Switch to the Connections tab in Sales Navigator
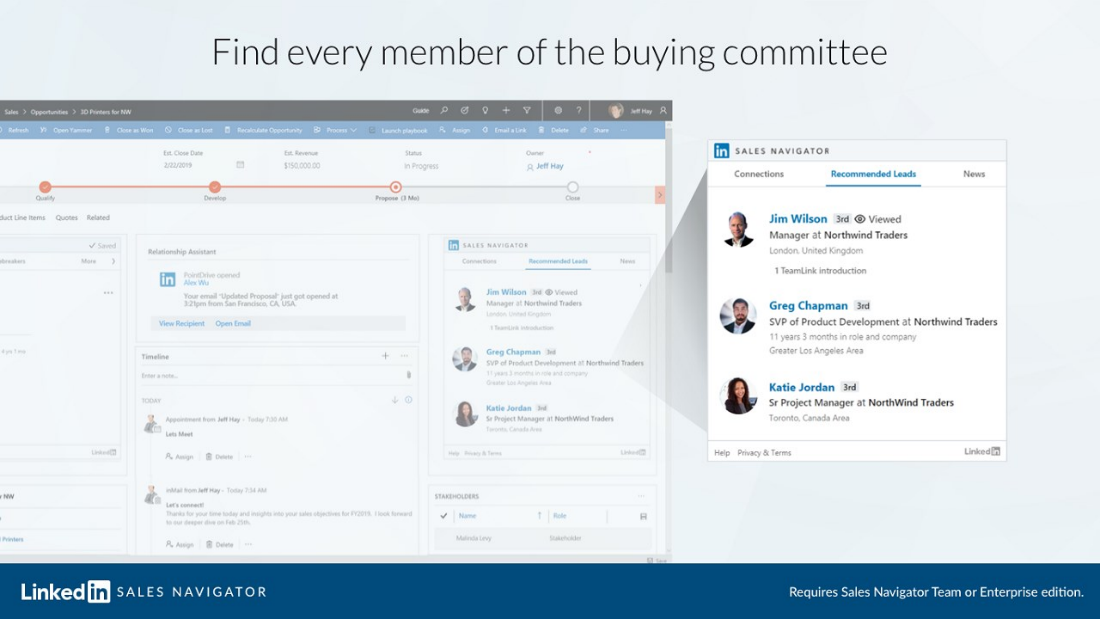The height and width of the screenshot is (619, 1100). click(759, 173)
